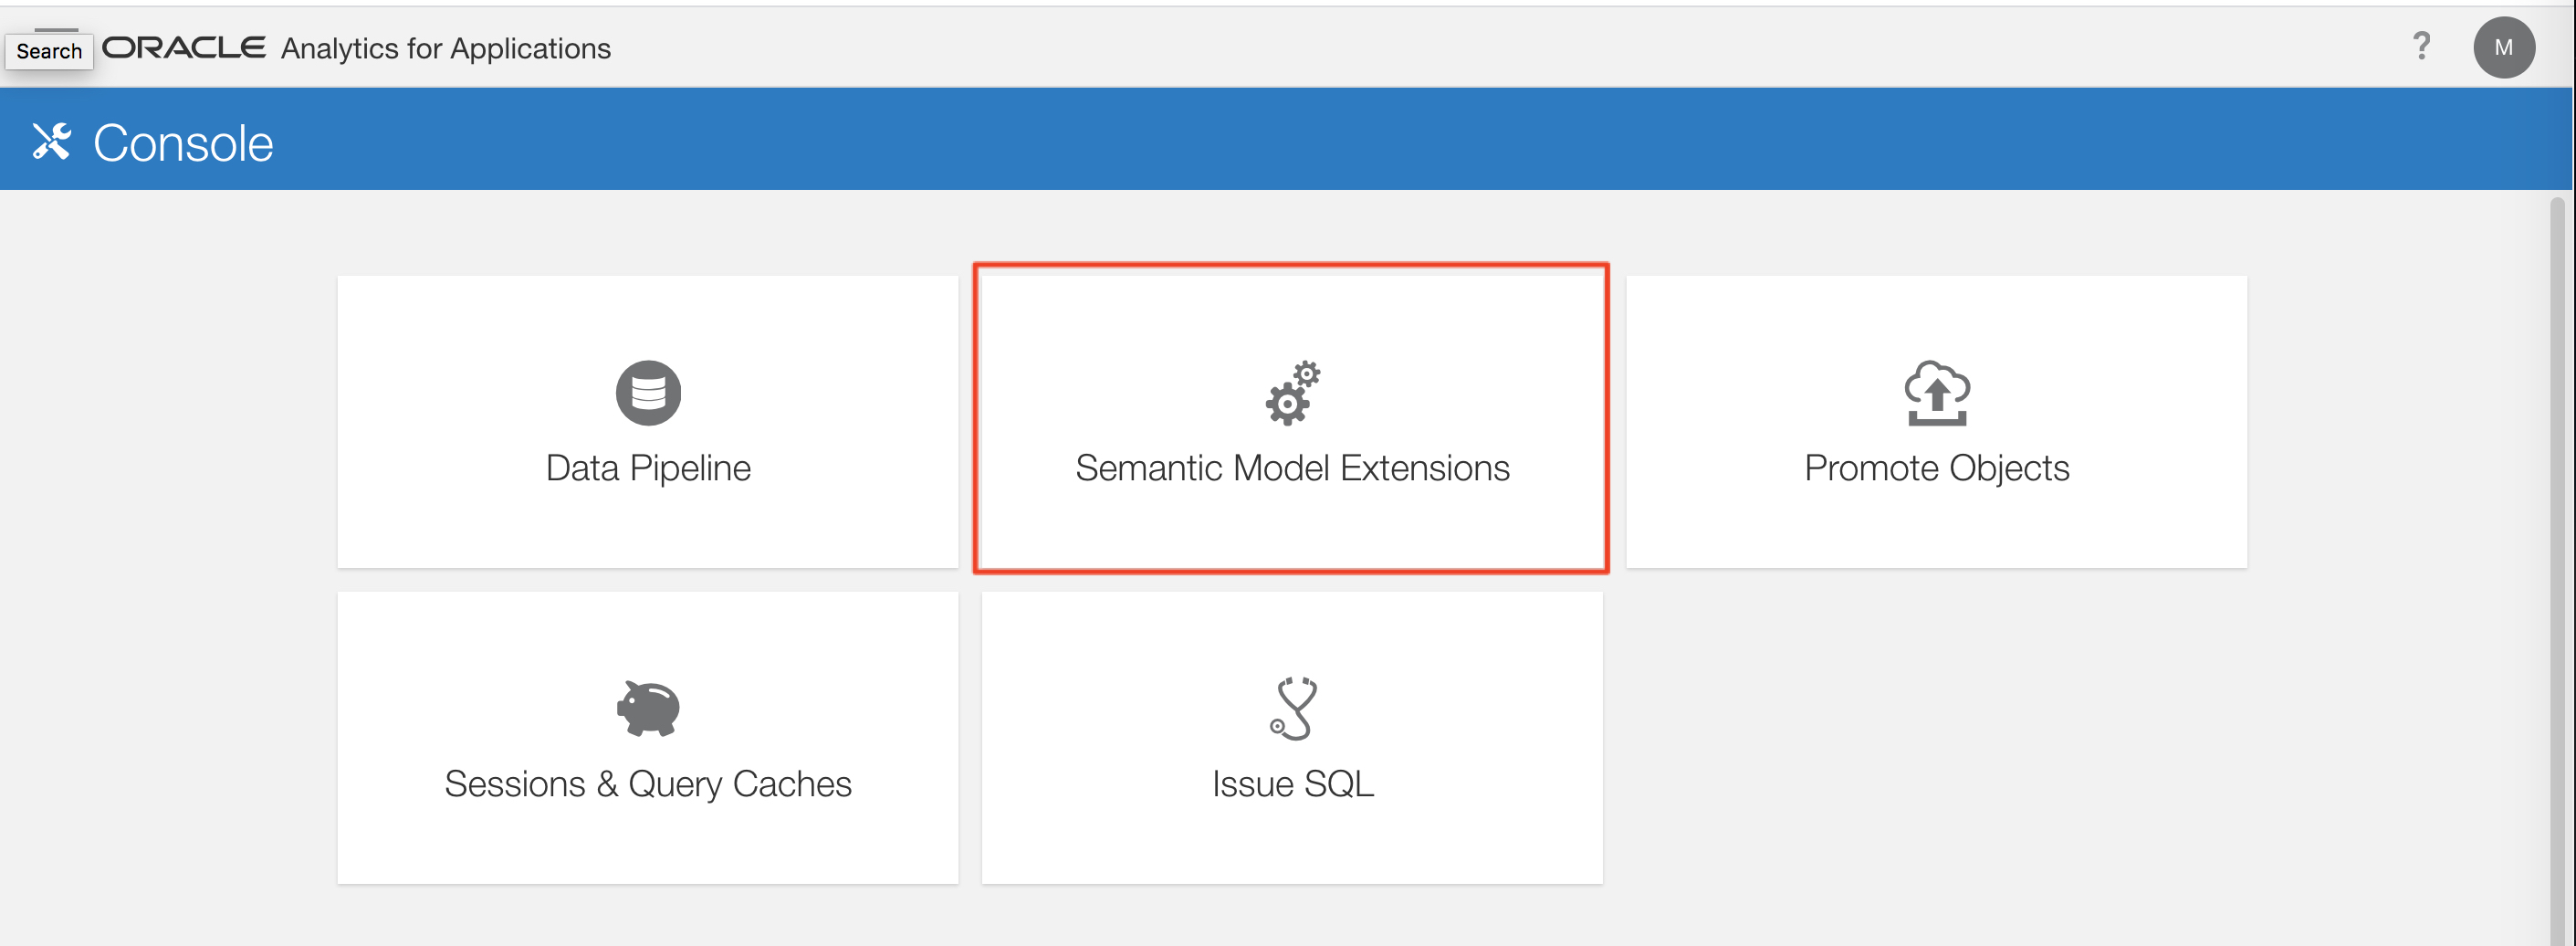The height and width of the screenshot is (946, 2576).
Task: Open Sessions & Query Caches label
Action: 648,784
